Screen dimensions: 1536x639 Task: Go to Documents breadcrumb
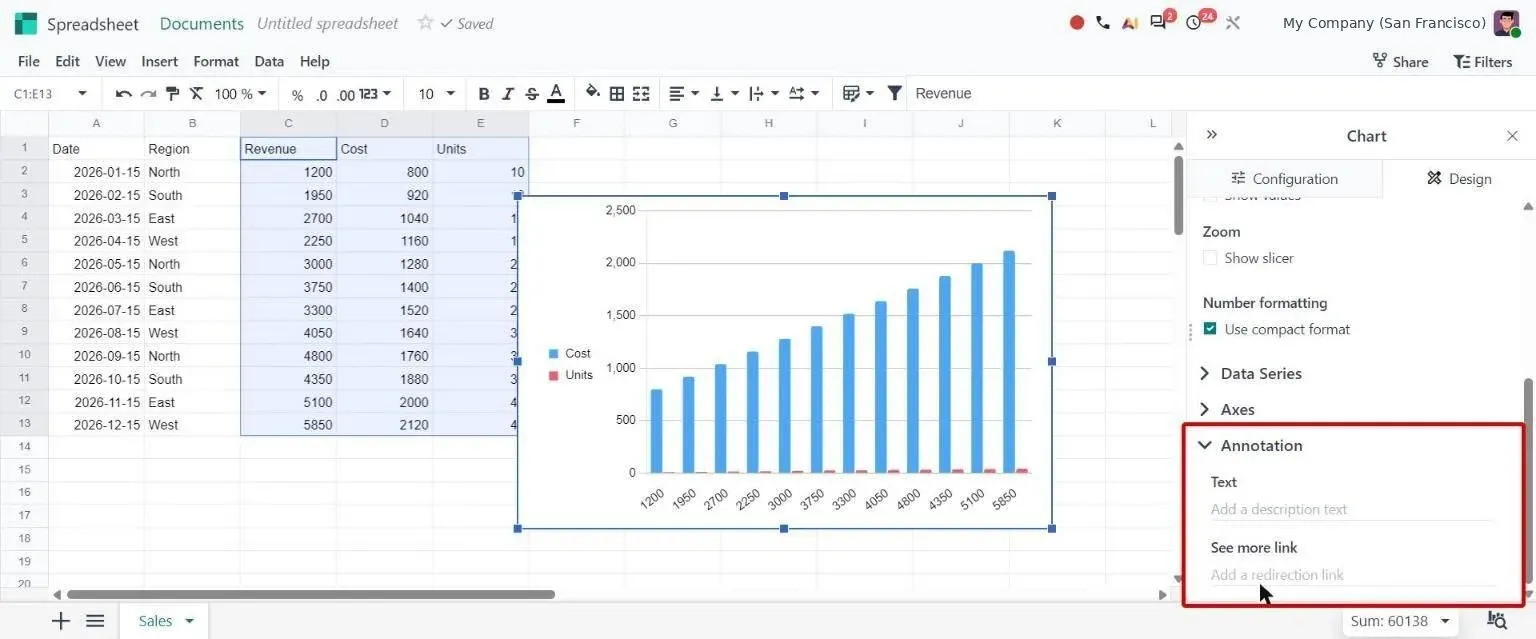coord(202,23)
